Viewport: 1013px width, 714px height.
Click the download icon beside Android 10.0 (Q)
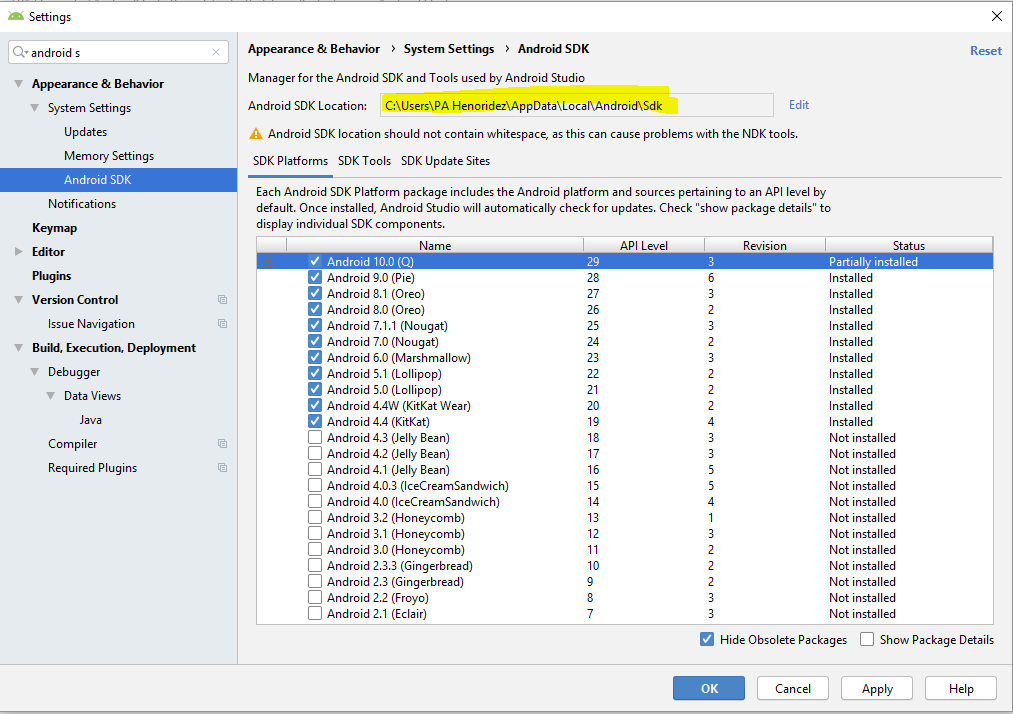pos(267,262)
